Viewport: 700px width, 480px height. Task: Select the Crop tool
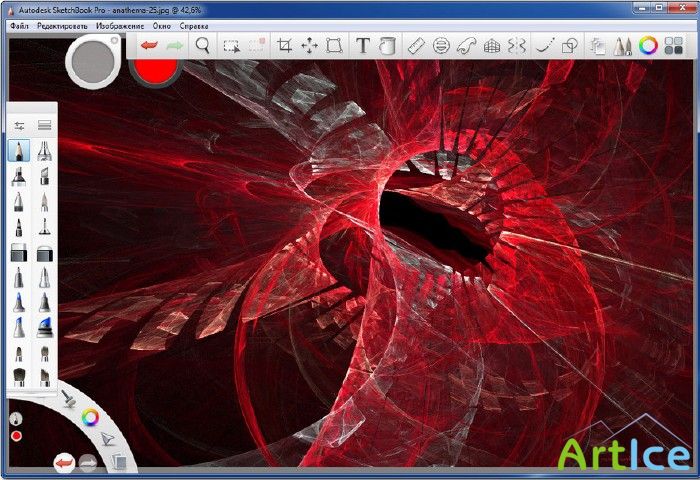(284, 46)
